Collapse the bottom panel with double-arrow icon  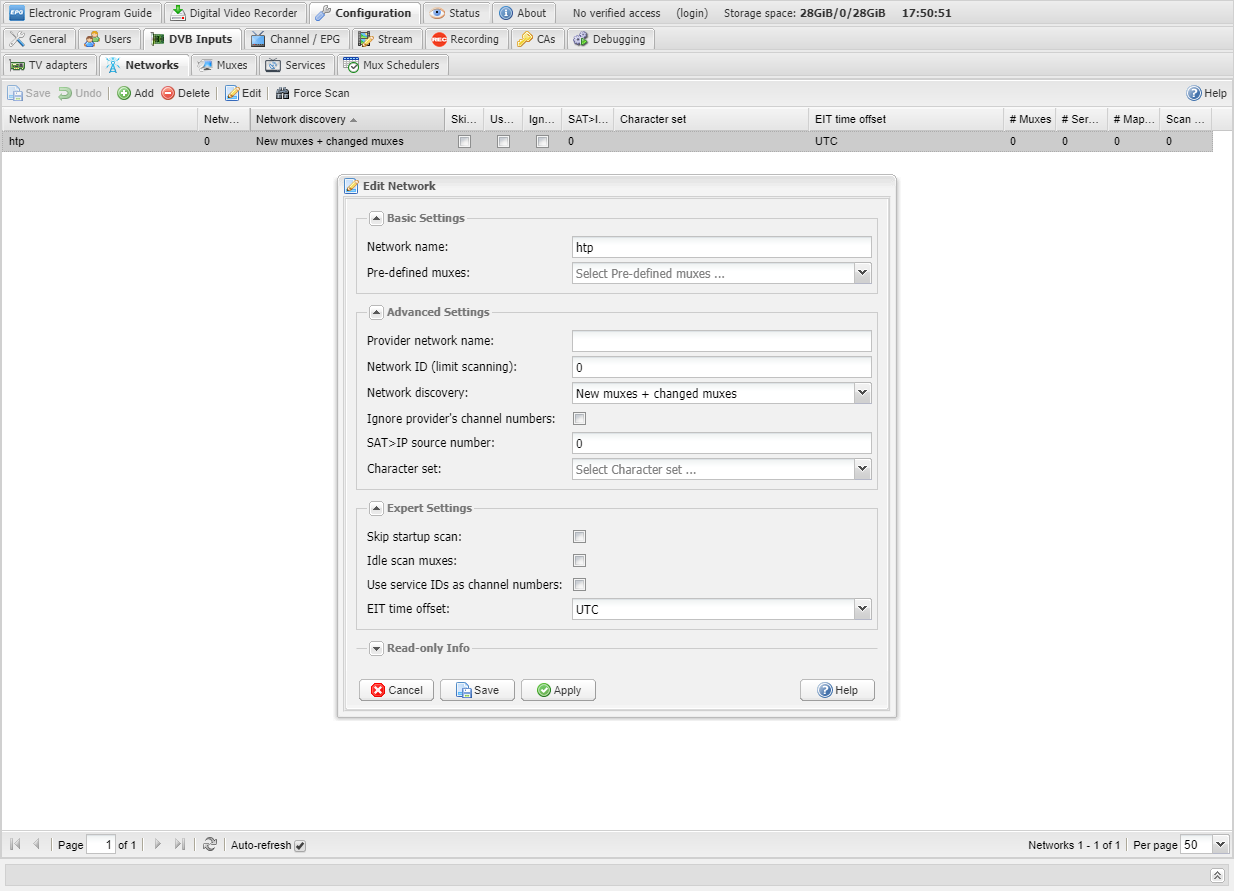point(1217,875)
